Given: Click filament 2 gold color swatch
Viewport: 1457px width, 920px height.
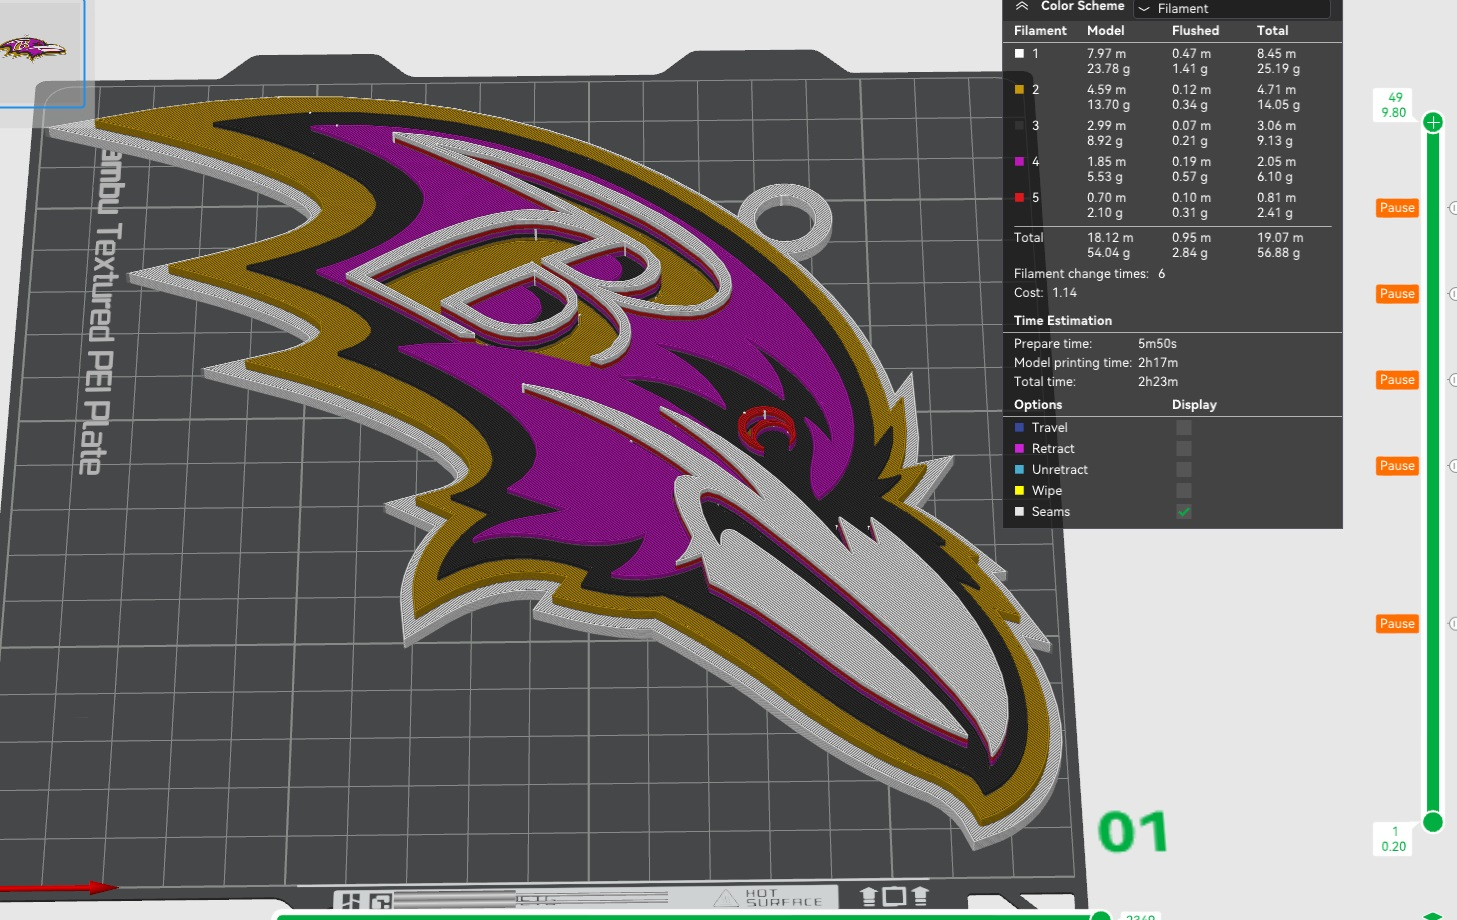Looking at the screenshot, I should tap(1020, 90).
